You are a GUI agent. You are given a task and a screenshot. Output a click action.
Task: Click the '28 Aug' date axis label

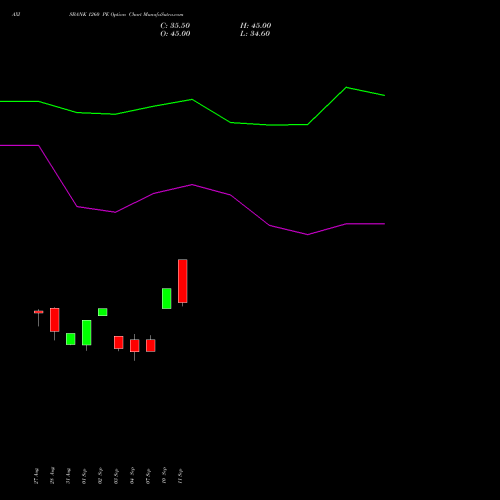[52, 476]
